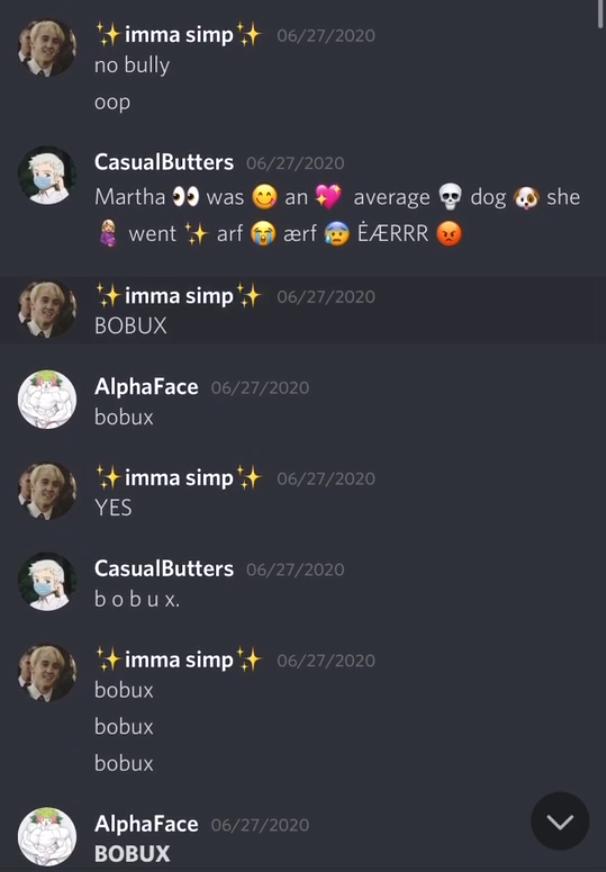Open CasualButters username above 'b o b u x.'
Image resolution: width=606 pixels, height=872 pixels.
pos(164,568)
